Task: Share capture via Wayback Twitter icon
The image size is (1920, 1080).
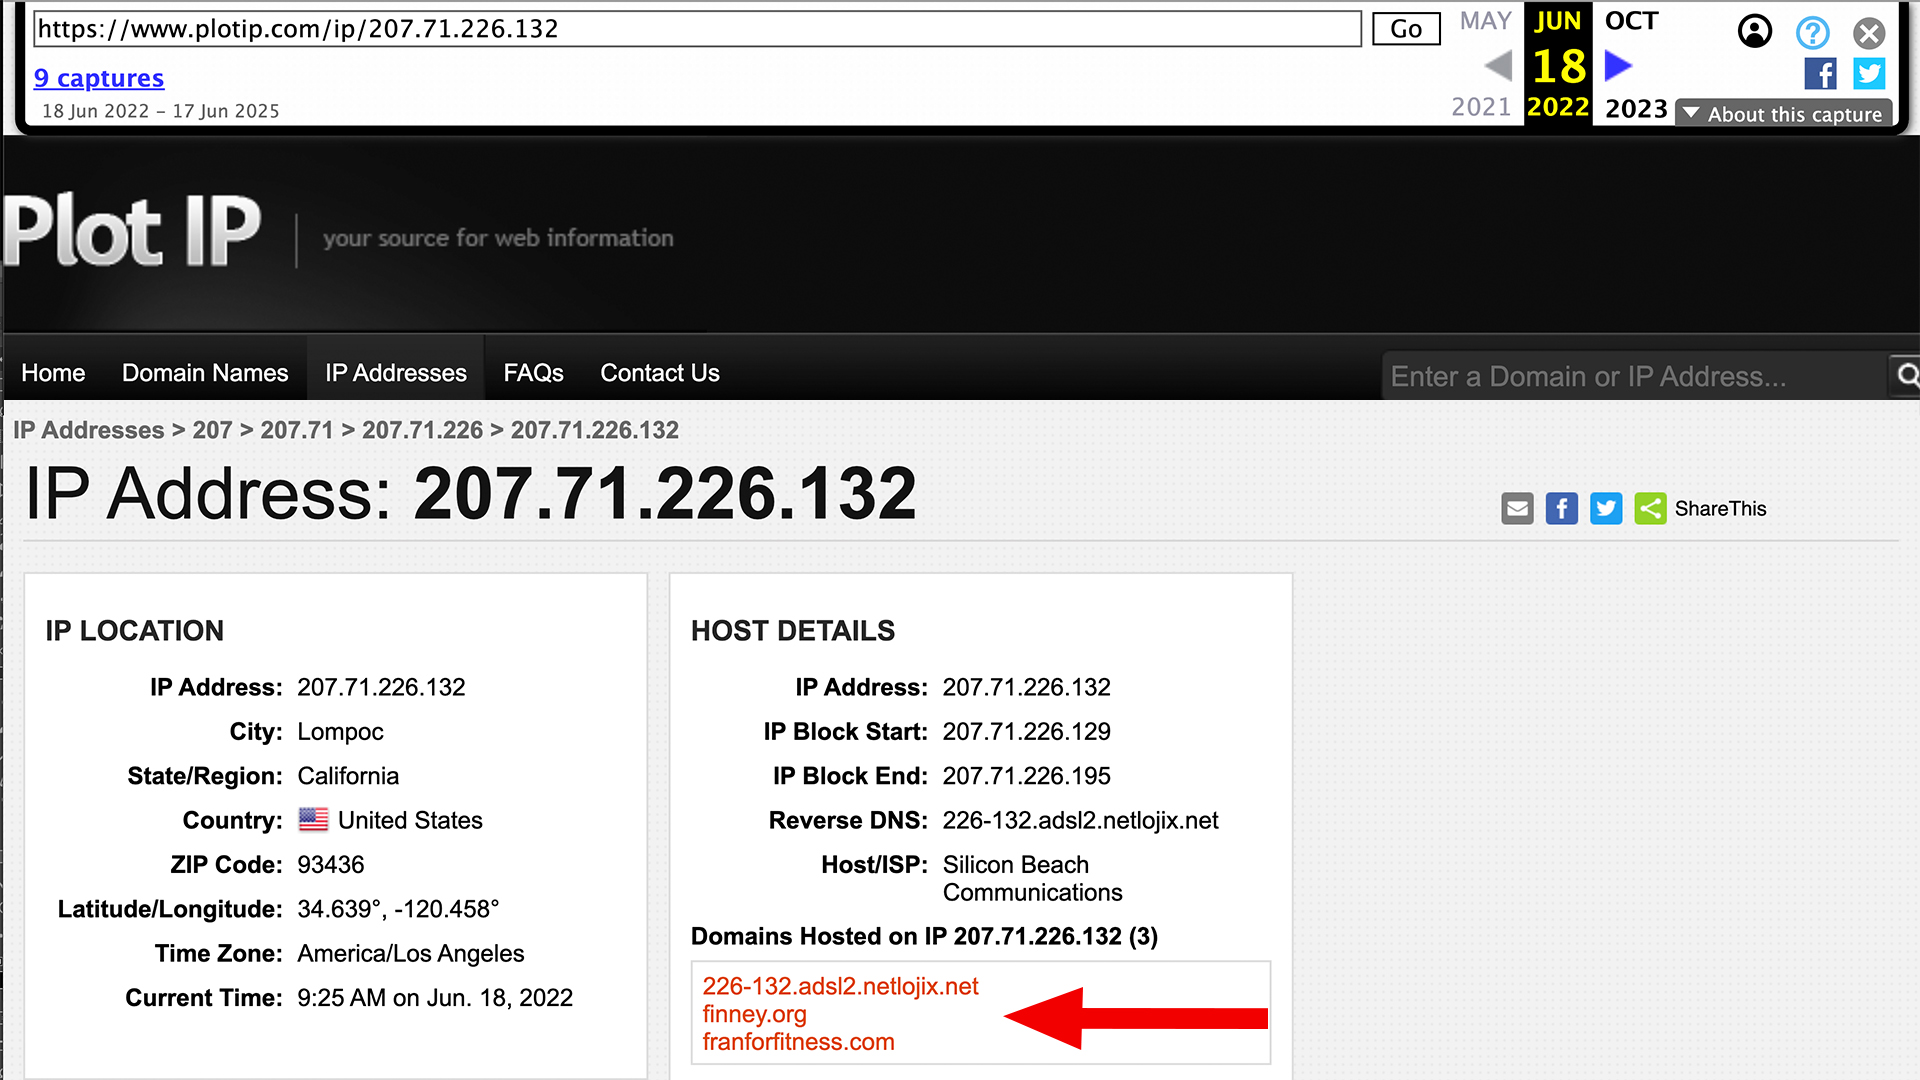Action: [1868, 74]
